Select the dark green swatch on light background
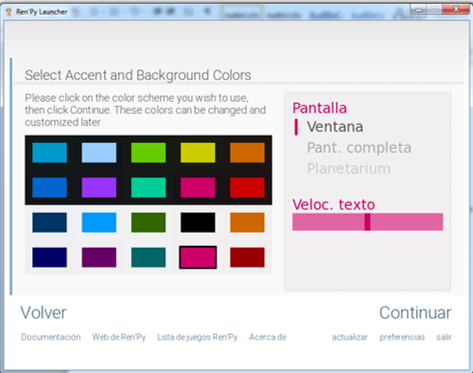This screenshot has height=373, width=473. click(148, 222)
